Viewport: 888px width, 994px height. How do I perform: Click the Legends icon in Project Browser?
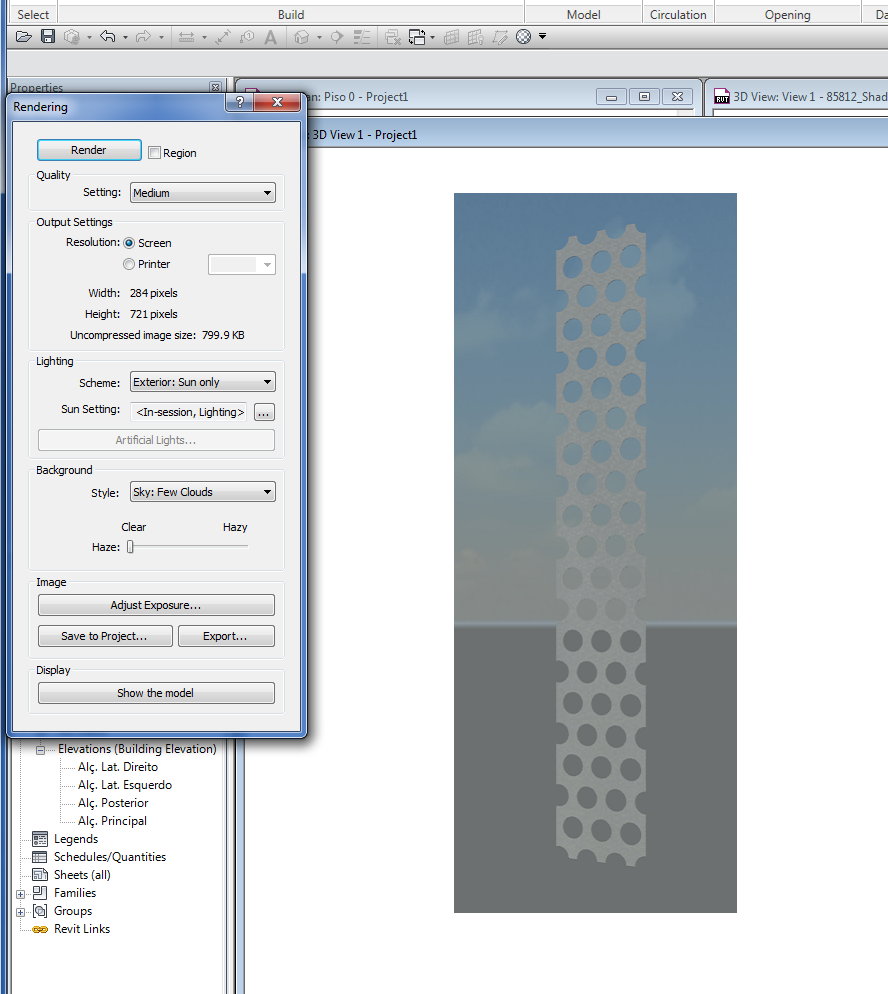40,839
